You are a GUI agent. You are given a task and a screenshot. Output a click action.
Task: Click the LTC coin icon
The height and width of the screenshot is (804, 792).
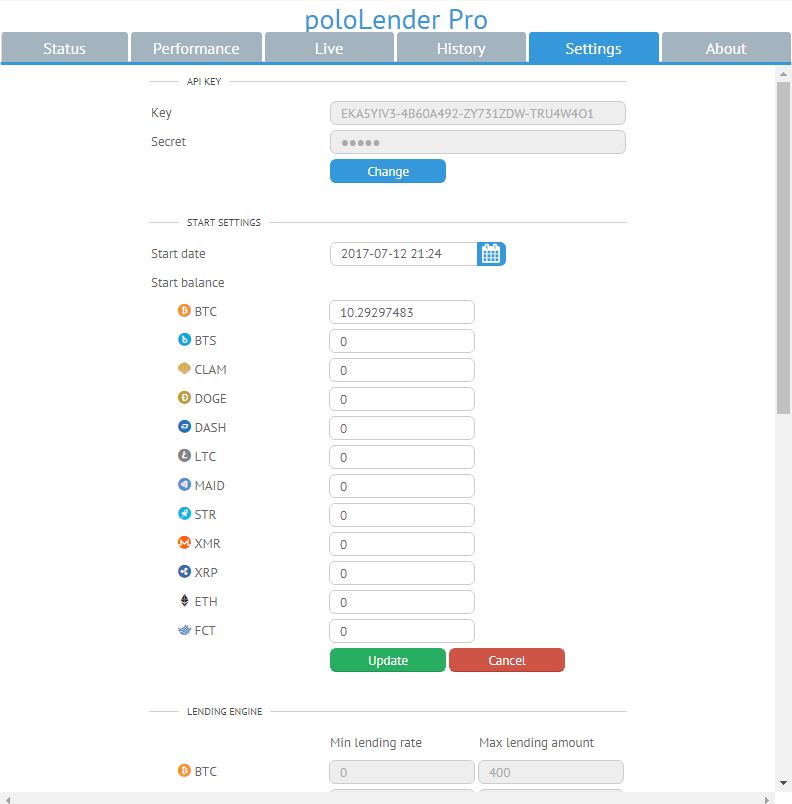point(184,455)
